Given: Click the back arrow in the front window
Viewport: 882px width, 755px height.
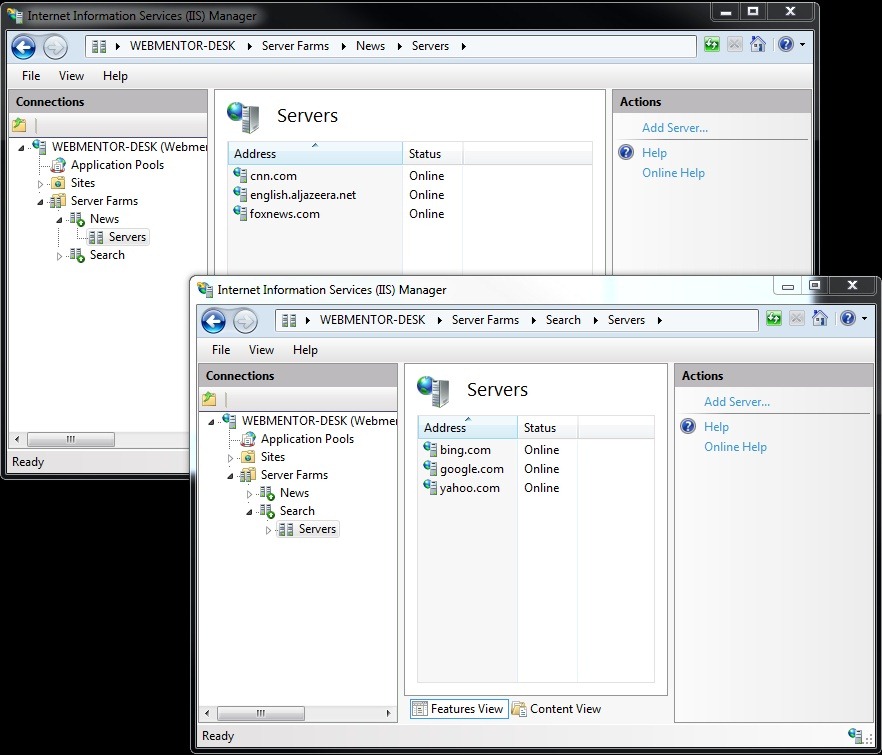Looking at the screenshot, I should (213, 320).
